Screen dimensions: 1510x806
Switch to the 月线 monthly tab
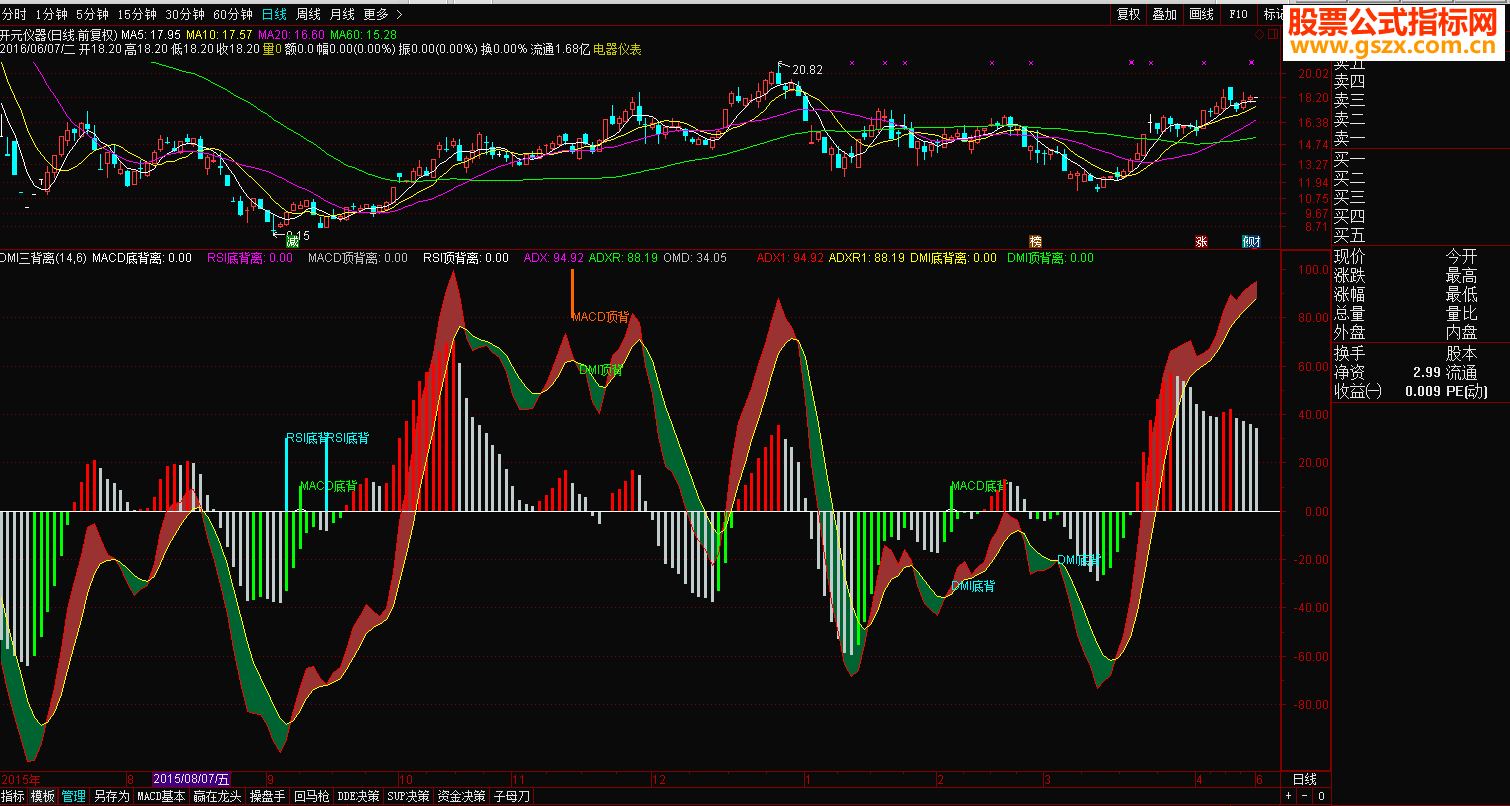point(342,14)
